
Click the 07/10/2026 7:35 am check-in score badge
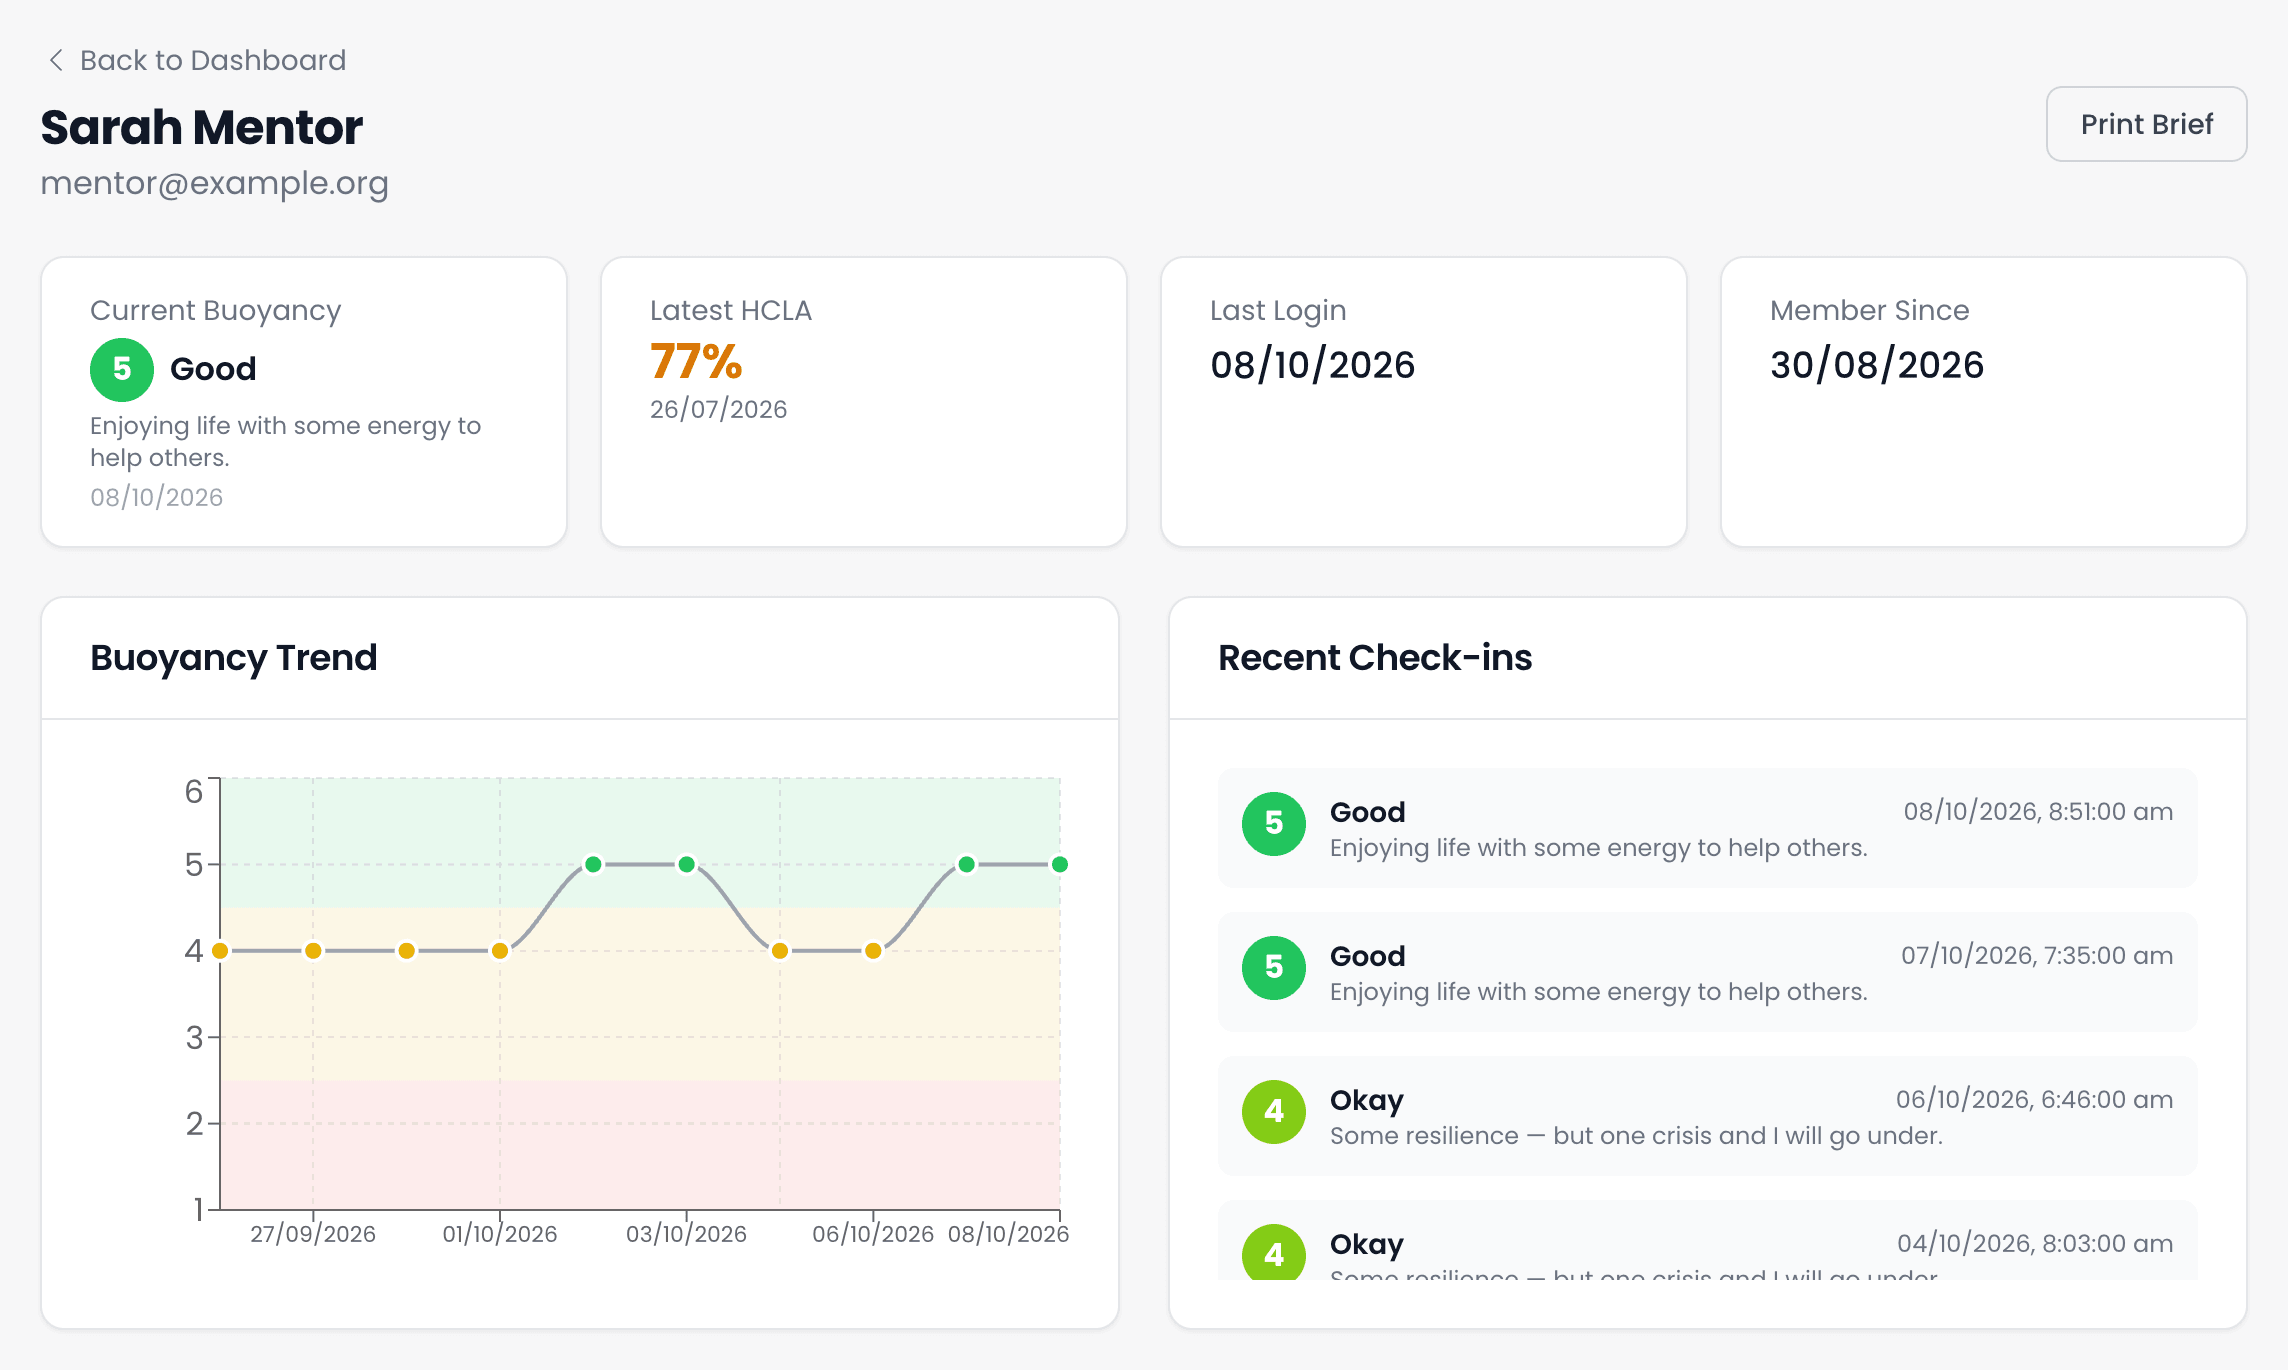pos(1273,967)
